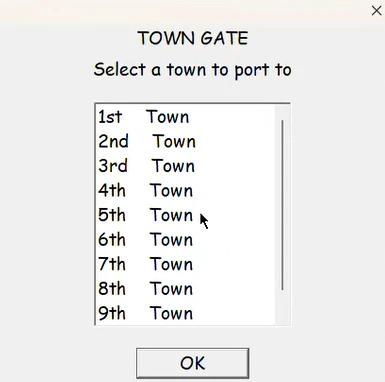Choose 6th Town to port to
The height and width of the screenshot is (382, 385).
coord(146,240)
